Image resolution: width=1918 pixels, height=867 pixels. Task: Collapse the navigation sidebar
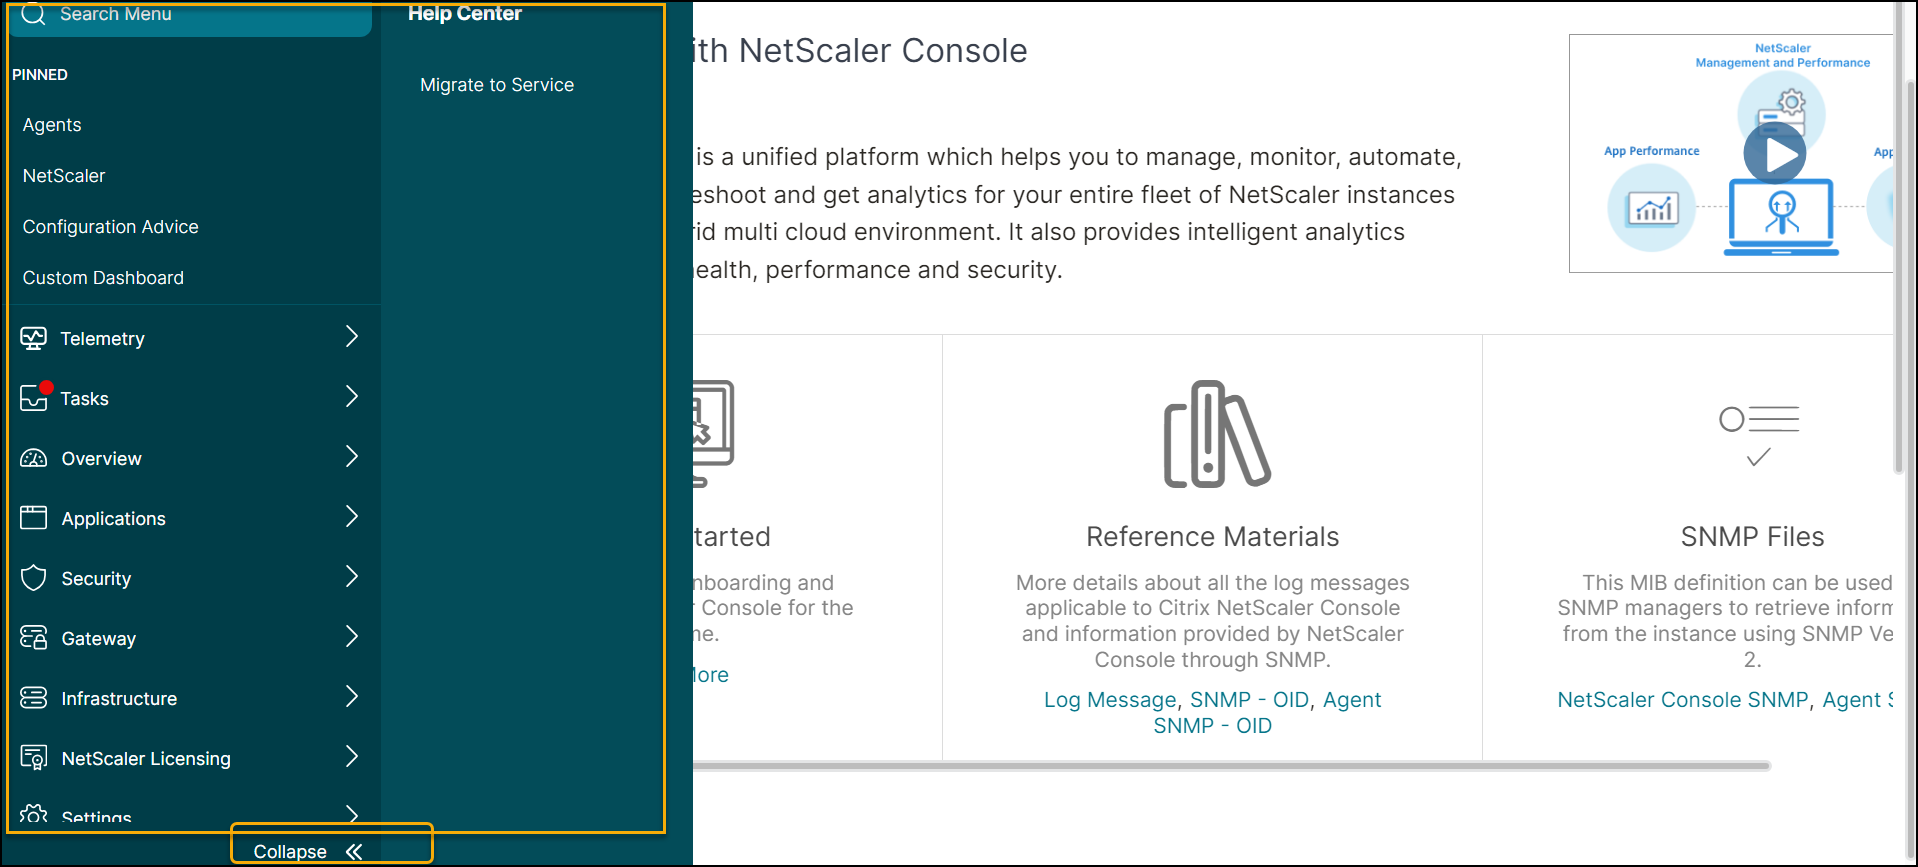[308, 851]
